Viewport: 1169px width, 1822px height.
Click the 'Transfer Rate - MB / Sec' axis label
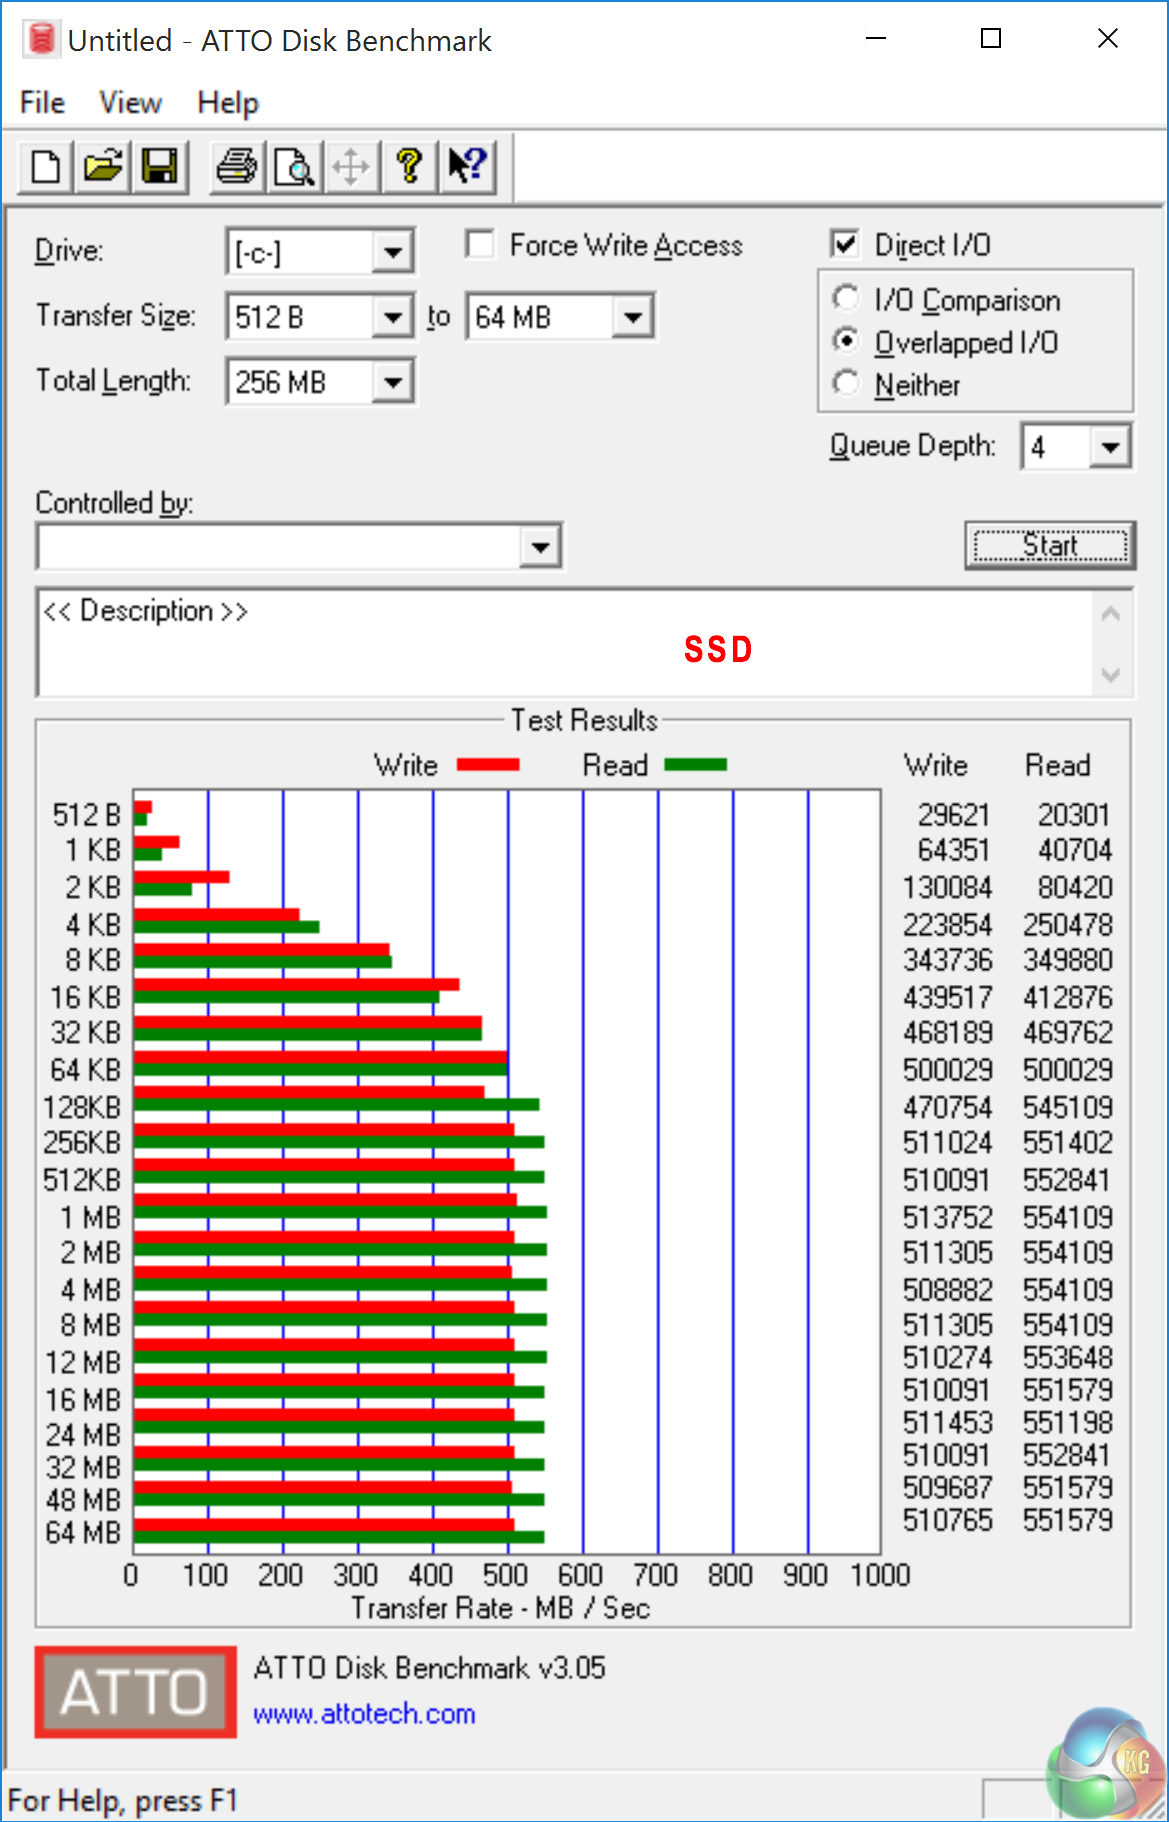(x=501, y=1608)
